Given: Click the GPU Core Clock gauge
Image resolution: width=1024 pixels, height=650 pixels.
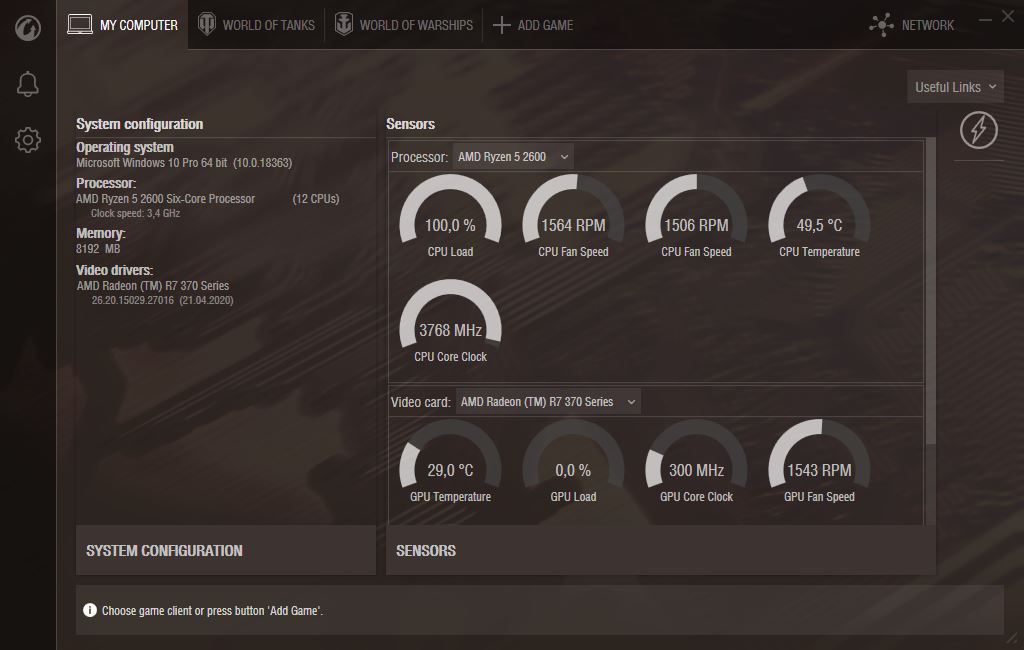Looking at the screenshot, I should pyautogui.click(x=696, y=461).
